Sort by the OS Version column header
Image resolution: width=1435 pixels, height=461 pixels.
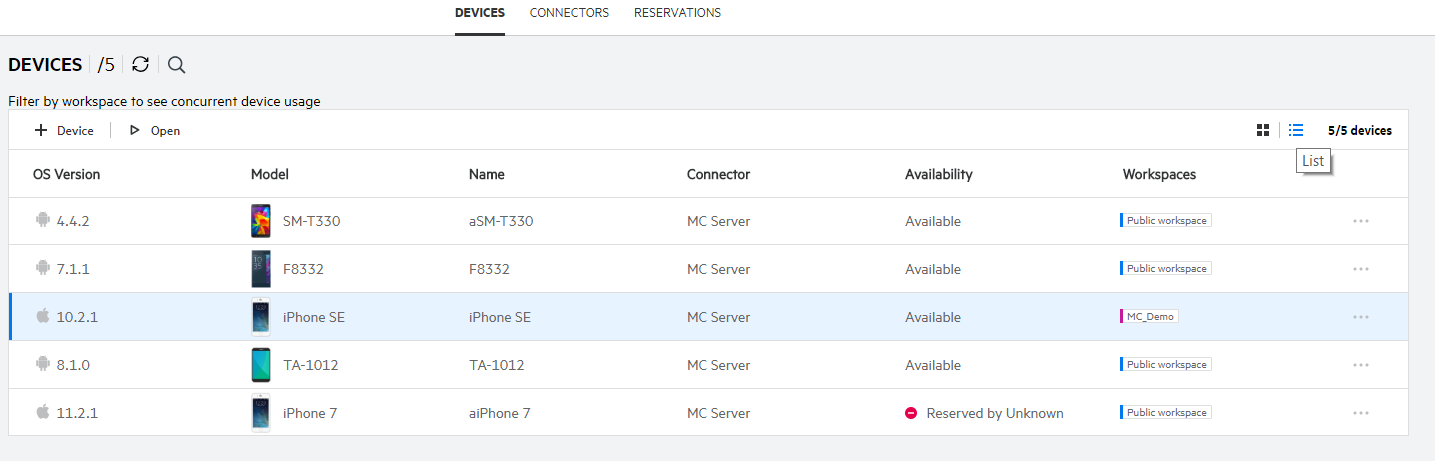tap(67, 174)
